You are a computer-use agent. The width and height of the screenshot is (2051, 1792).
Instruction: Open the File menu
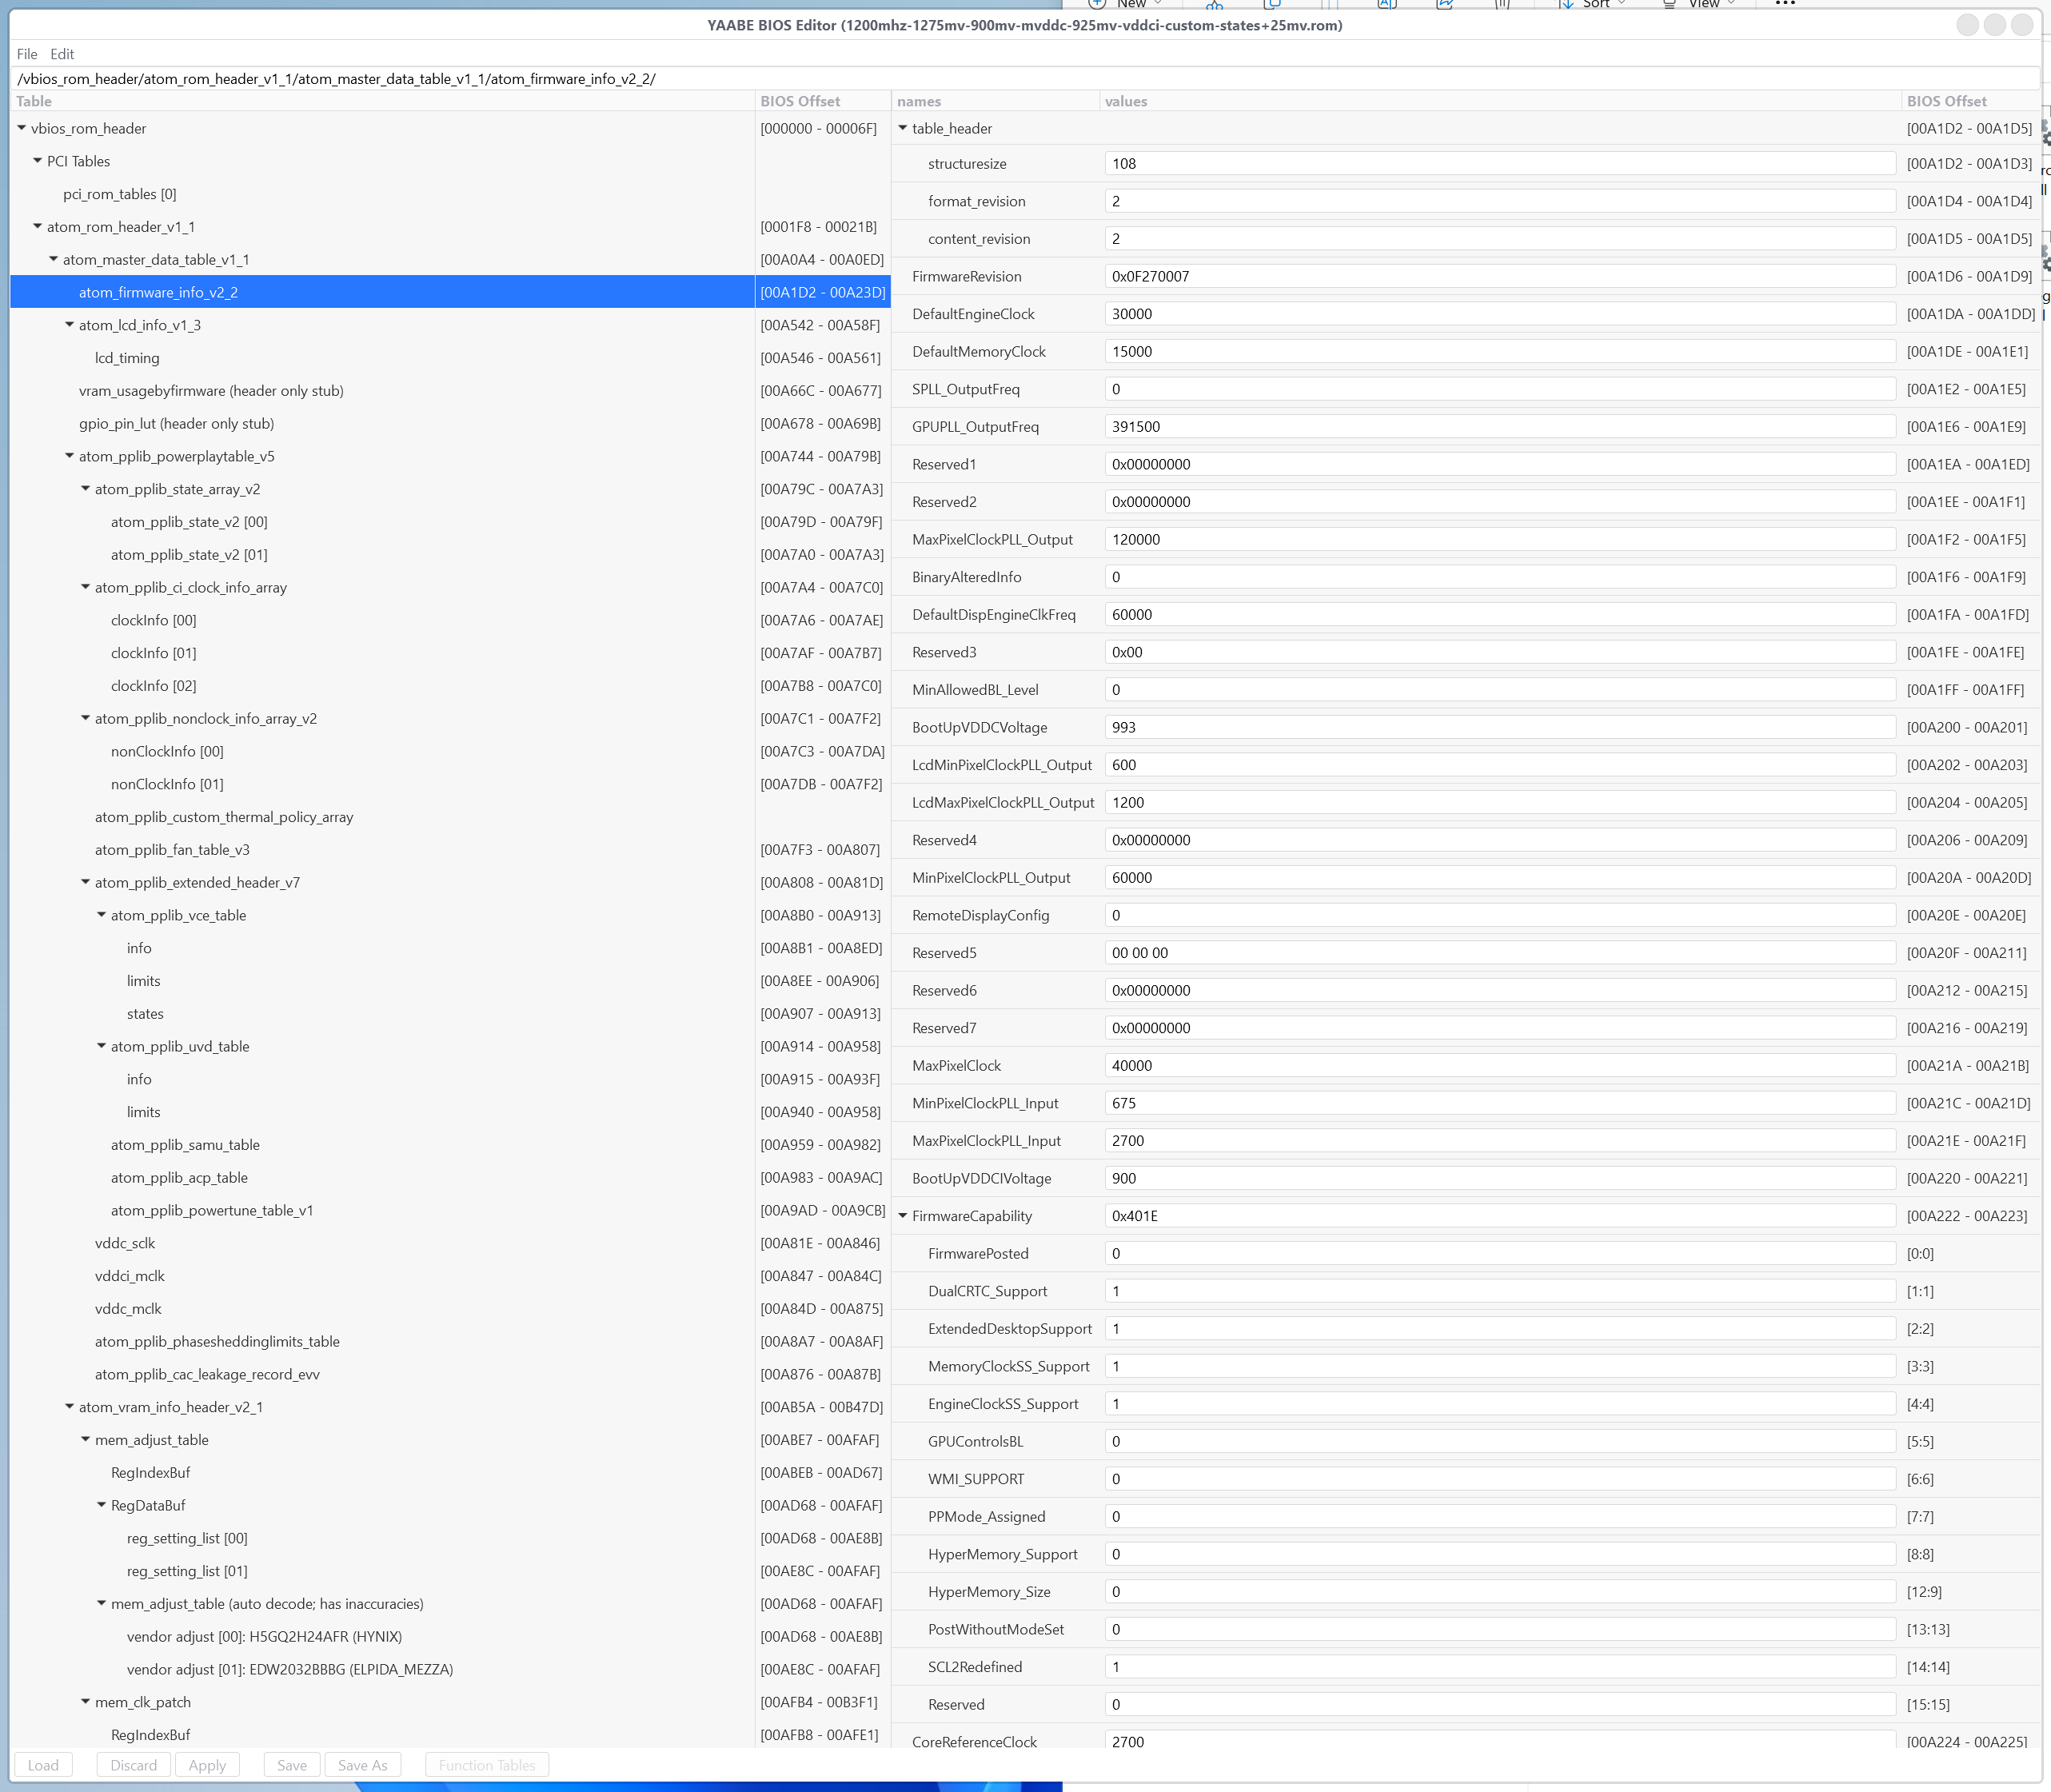click(27, 54)
